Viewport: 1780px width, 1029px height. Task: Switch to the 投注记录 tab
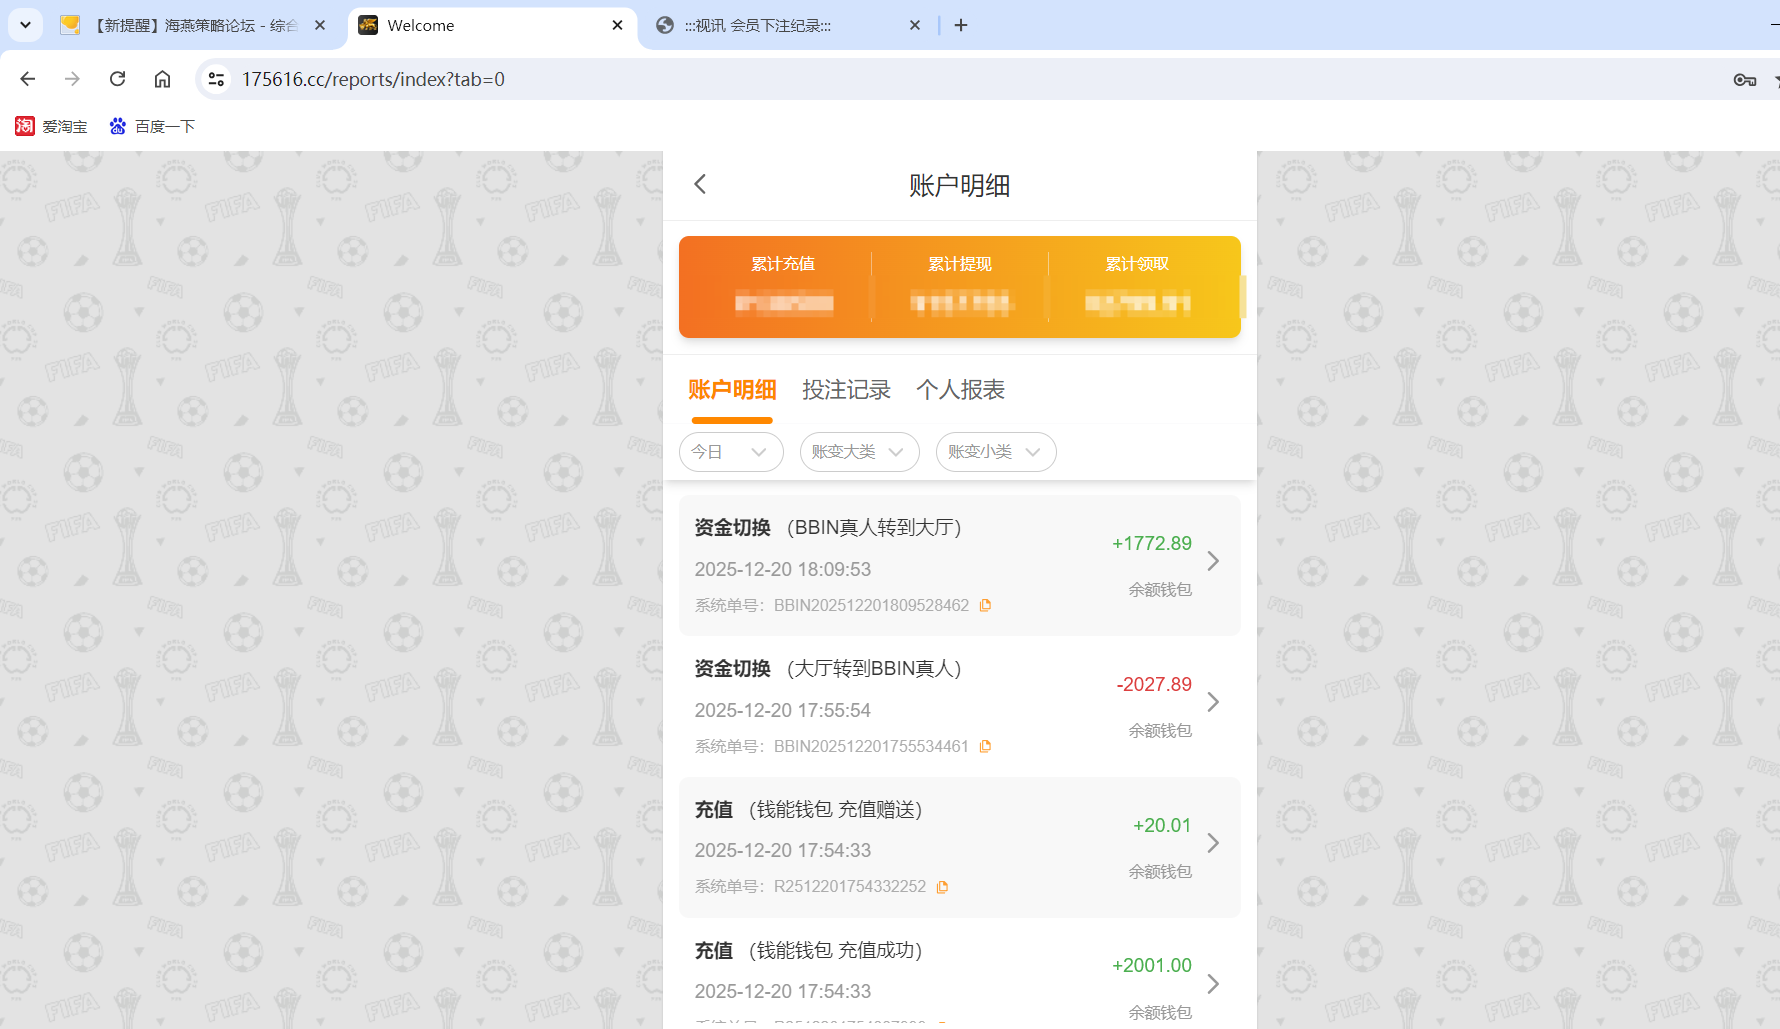click(x=846, y=390)
